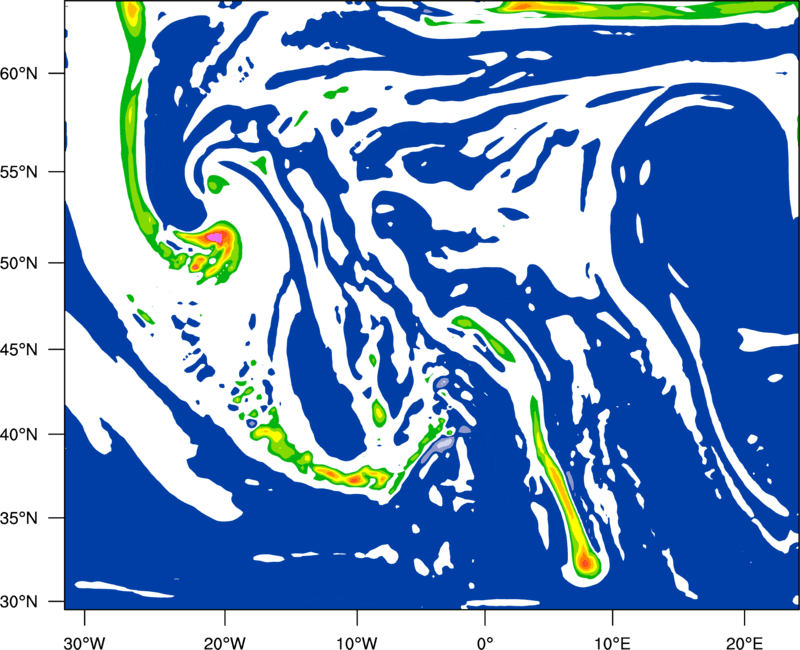Click the magenta peak near 51°N 20°W
Viewport: 800px width, 650px height.
pyautogui.click(x=217, y=237)
